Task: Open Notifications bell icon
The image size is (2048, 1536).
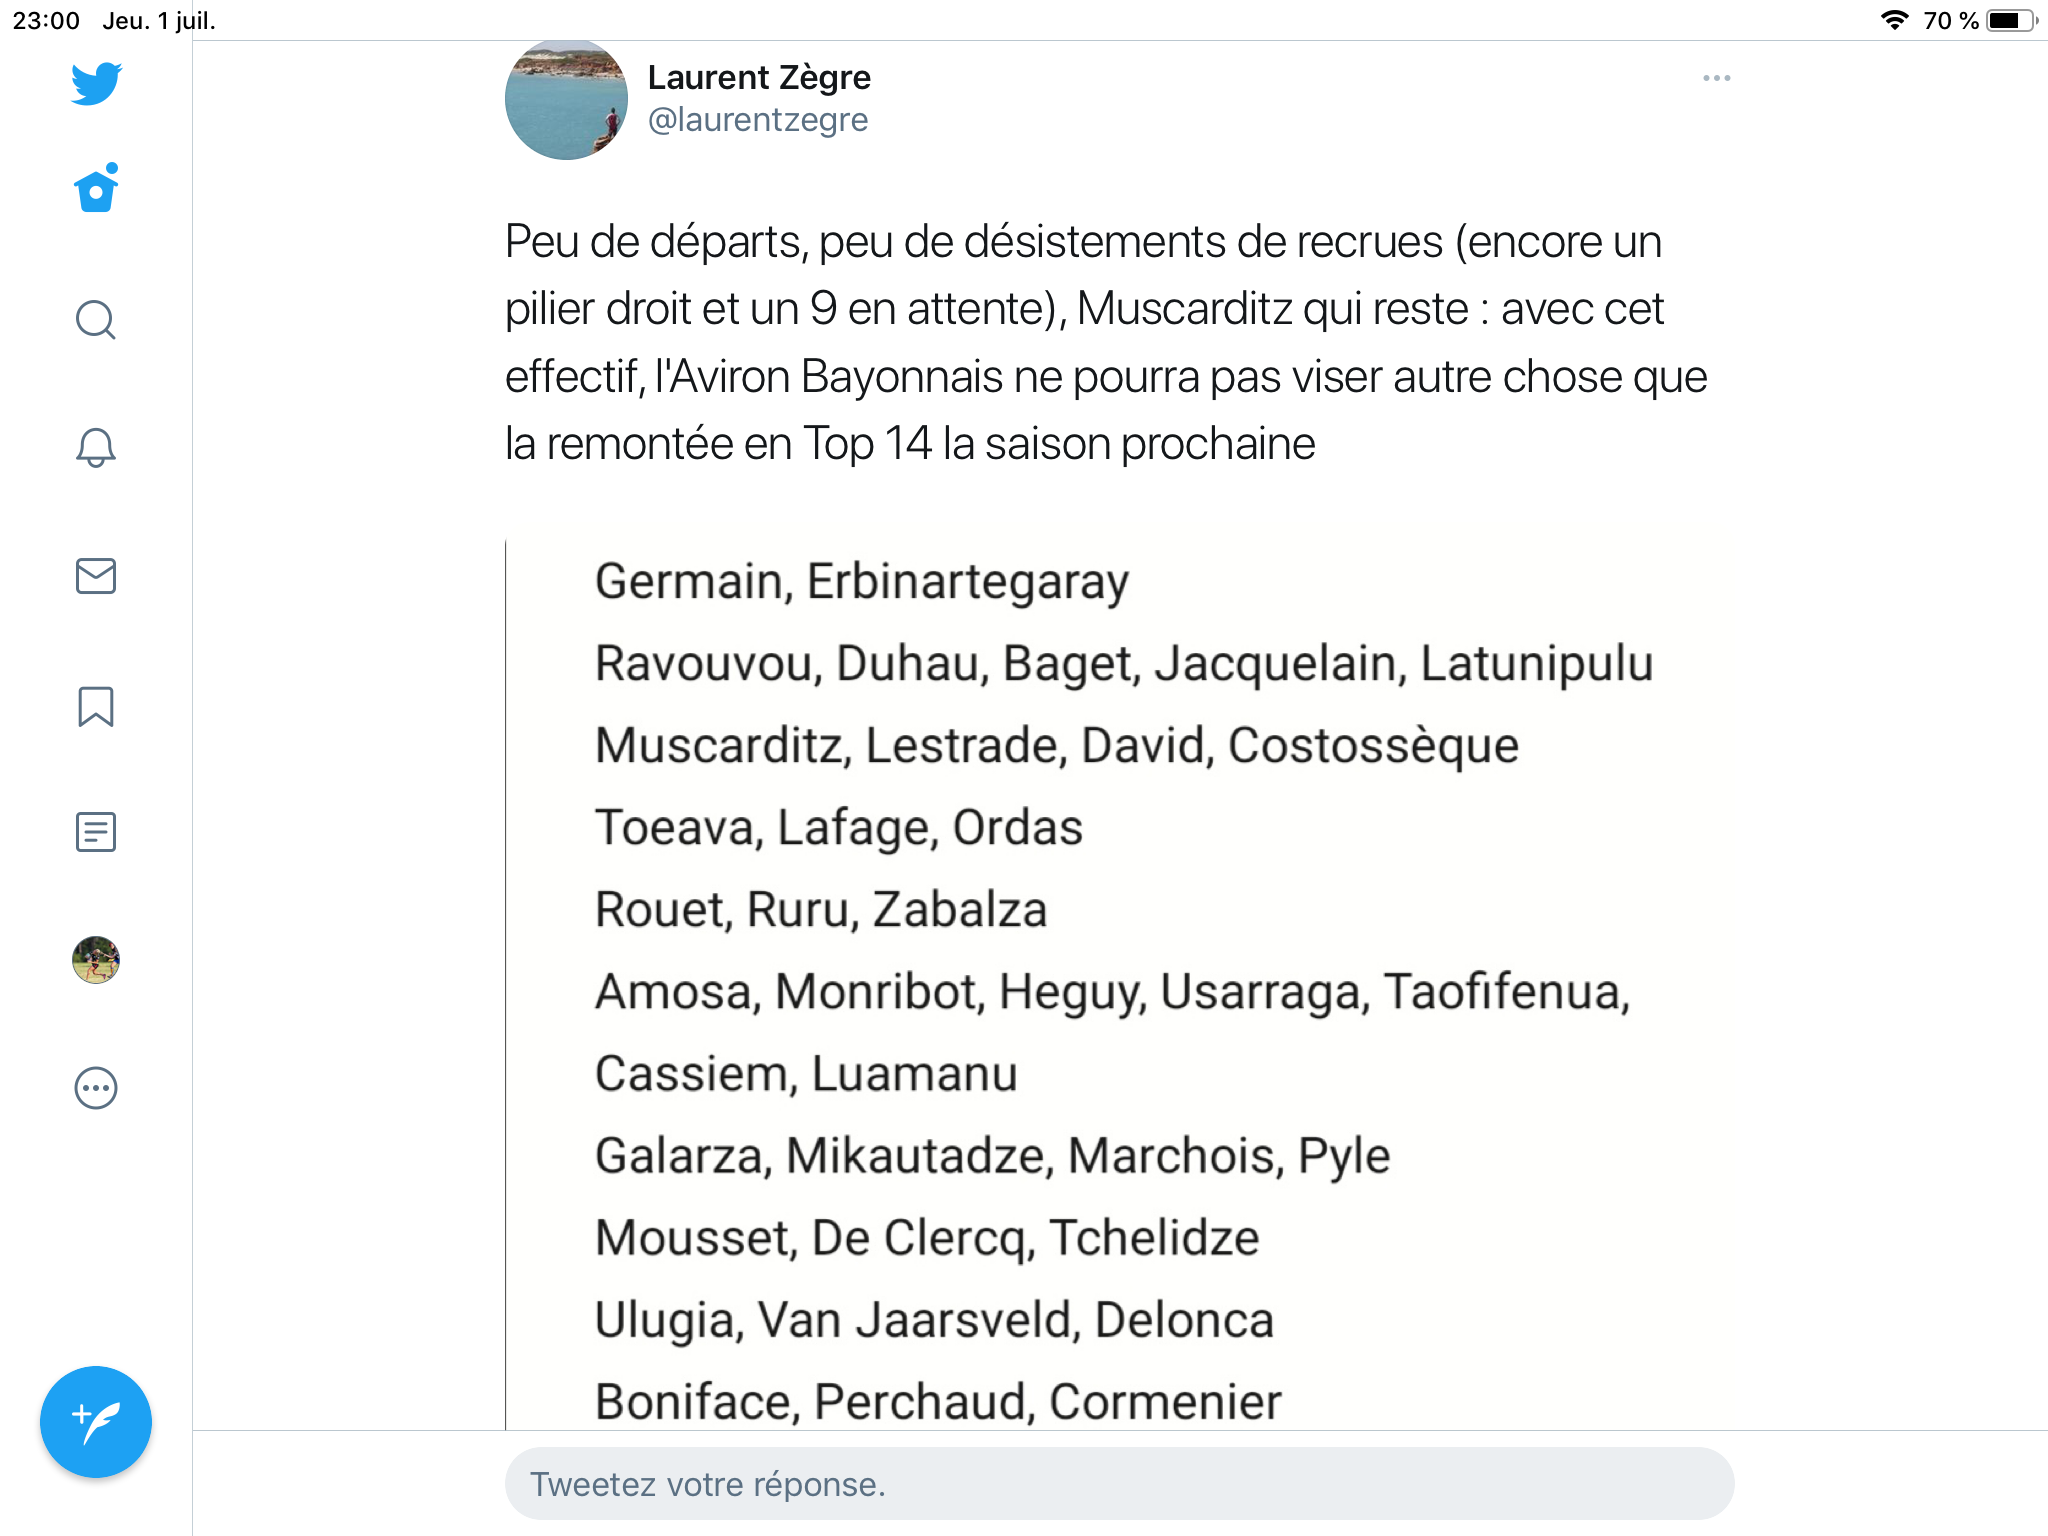Action: (x=96, y=447)
